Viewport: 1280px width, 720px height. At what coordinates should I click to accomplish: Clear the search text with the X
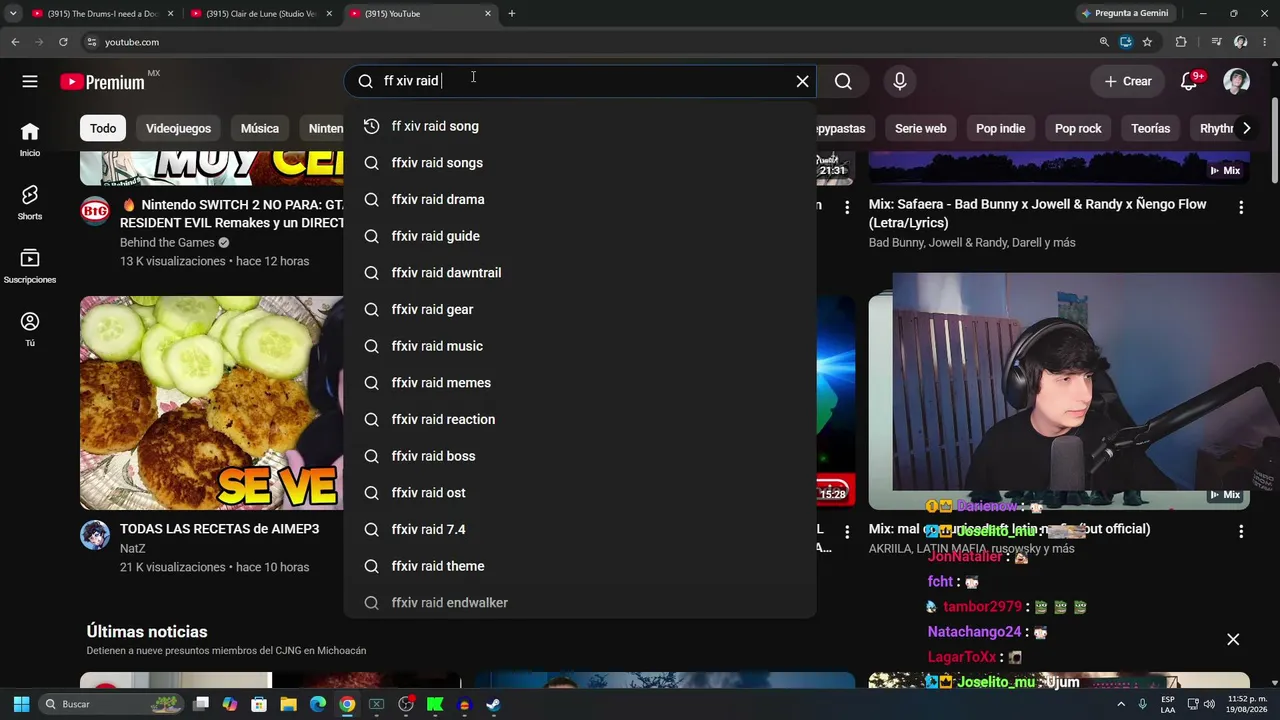tap(802, 81)
